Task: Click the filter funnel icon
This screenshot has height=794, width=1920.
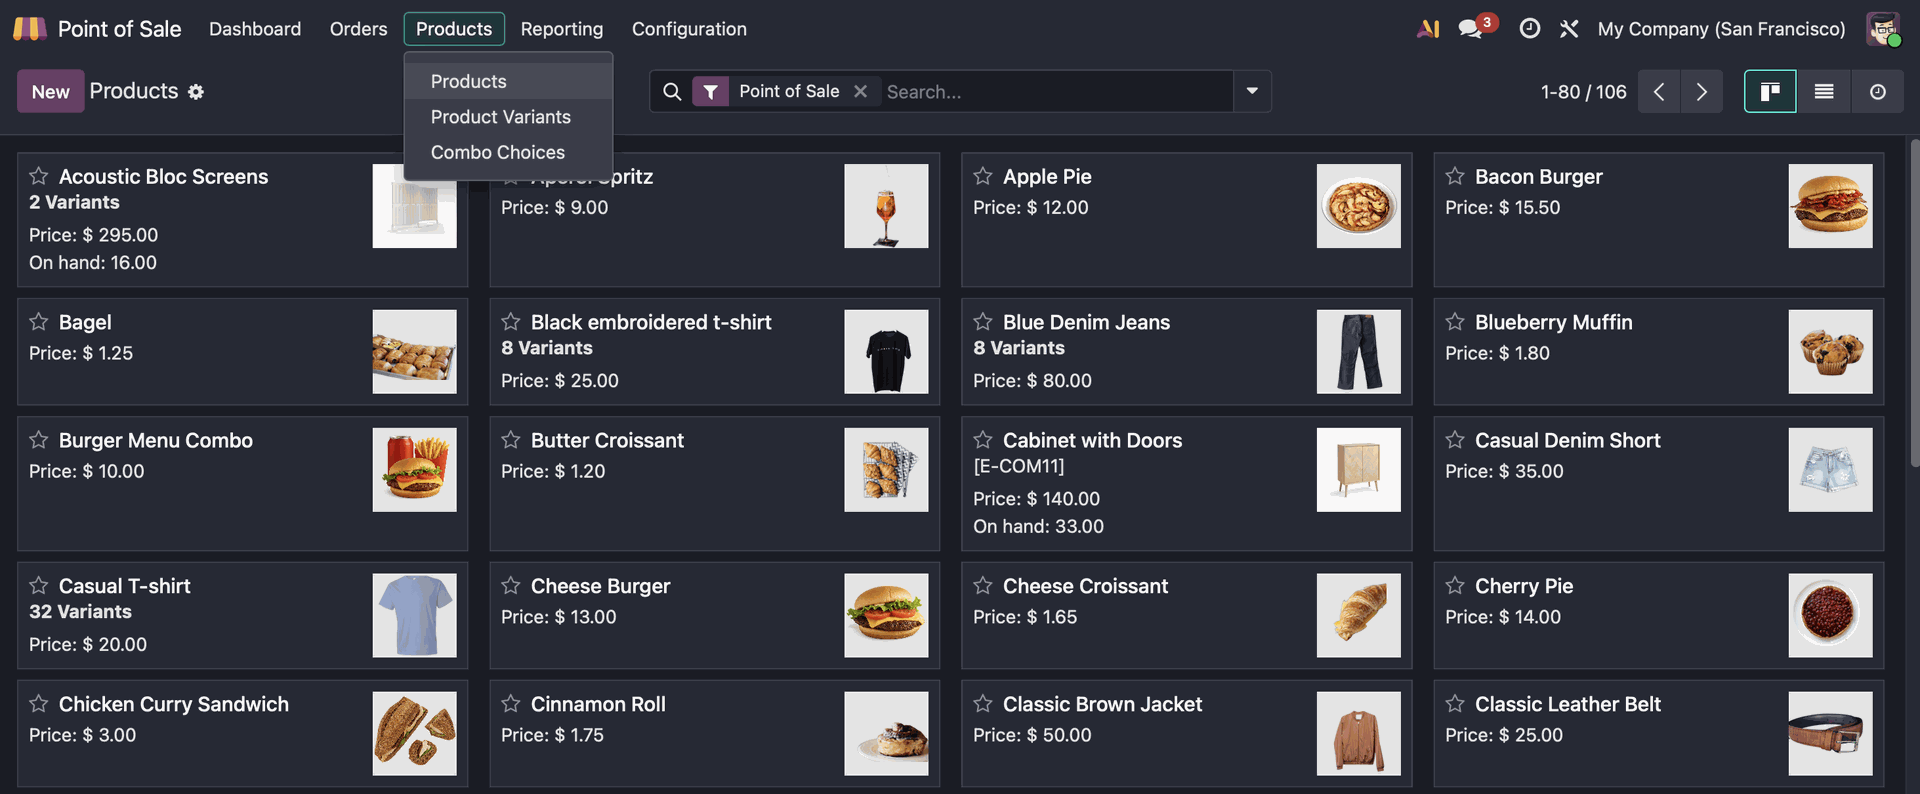Action: [x=710, y=92]
